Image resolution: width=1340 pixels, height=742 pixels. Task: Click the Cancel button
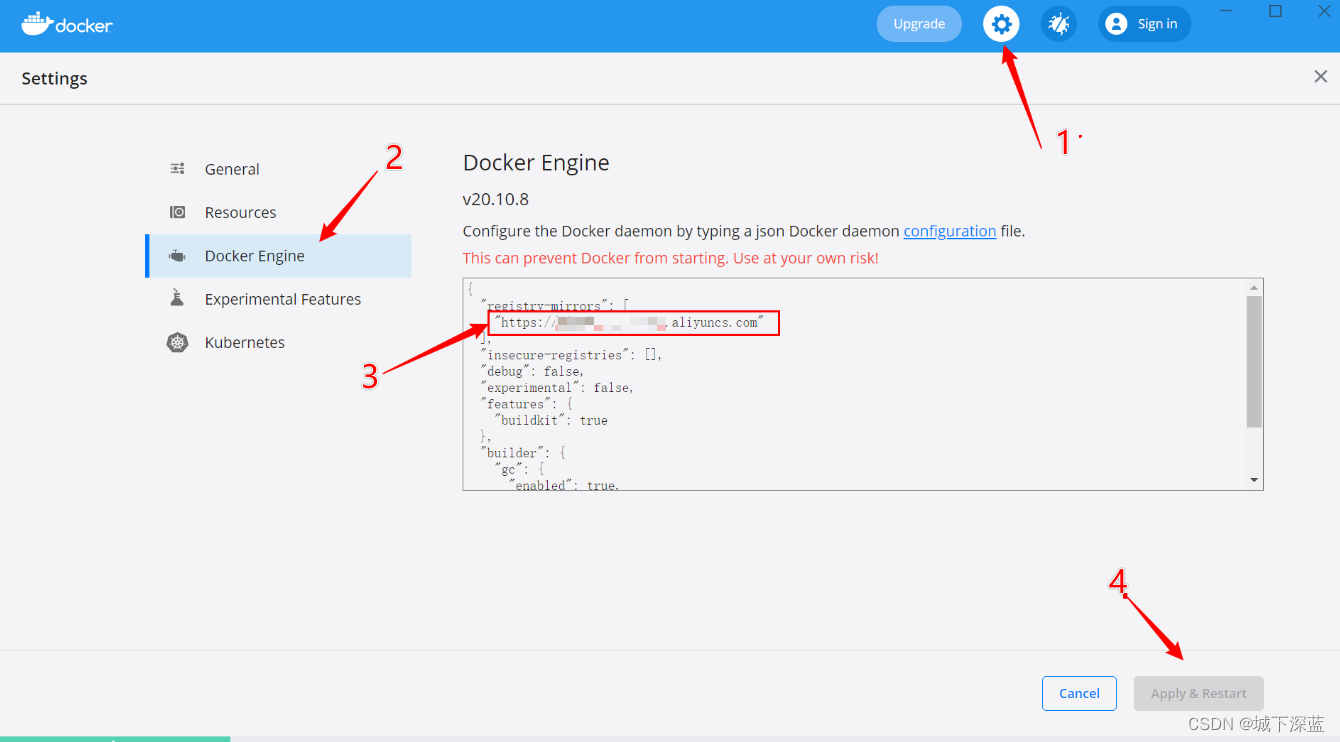(x=1079, y=693)
